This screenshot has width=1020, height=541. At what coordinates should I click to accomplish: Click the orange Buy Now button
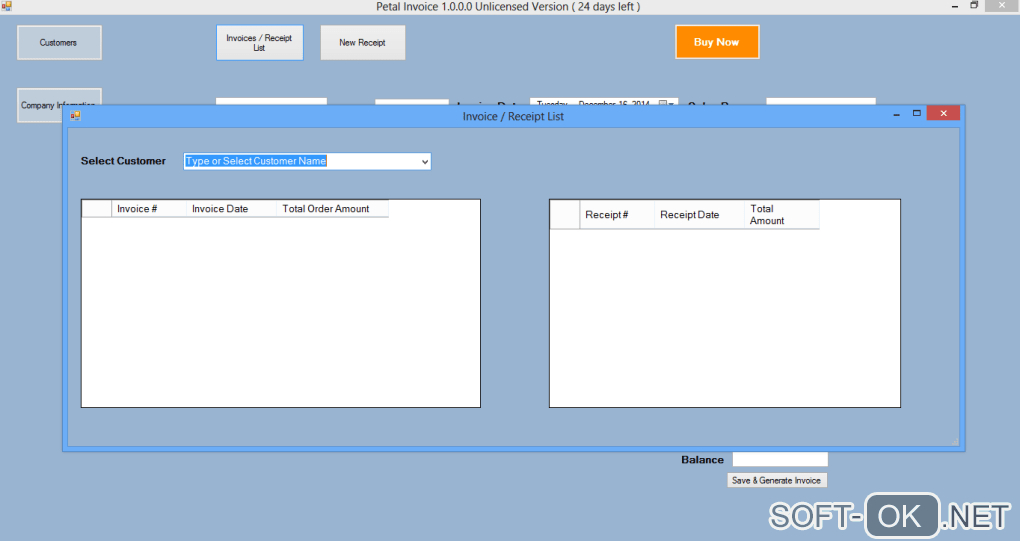pyautogui.click(x=717, y=42)
